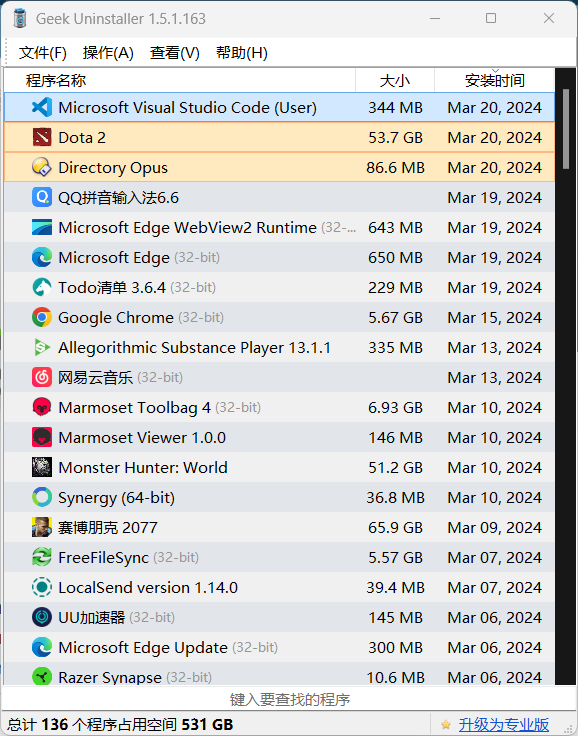Click the LocalSend icon

tap(42, 588)
